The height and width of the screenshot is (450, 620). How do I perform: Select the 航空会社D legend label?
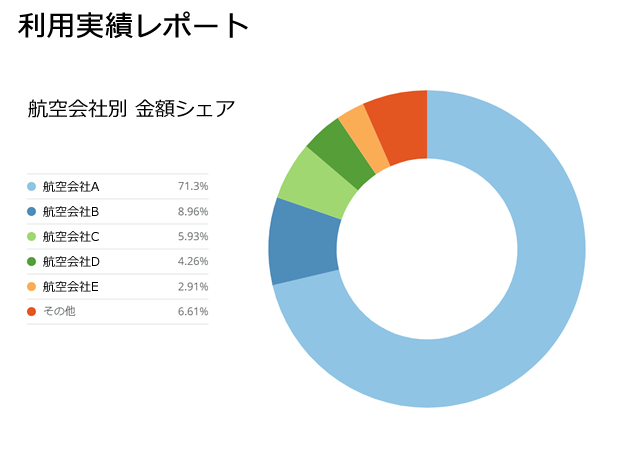(71, 262)
